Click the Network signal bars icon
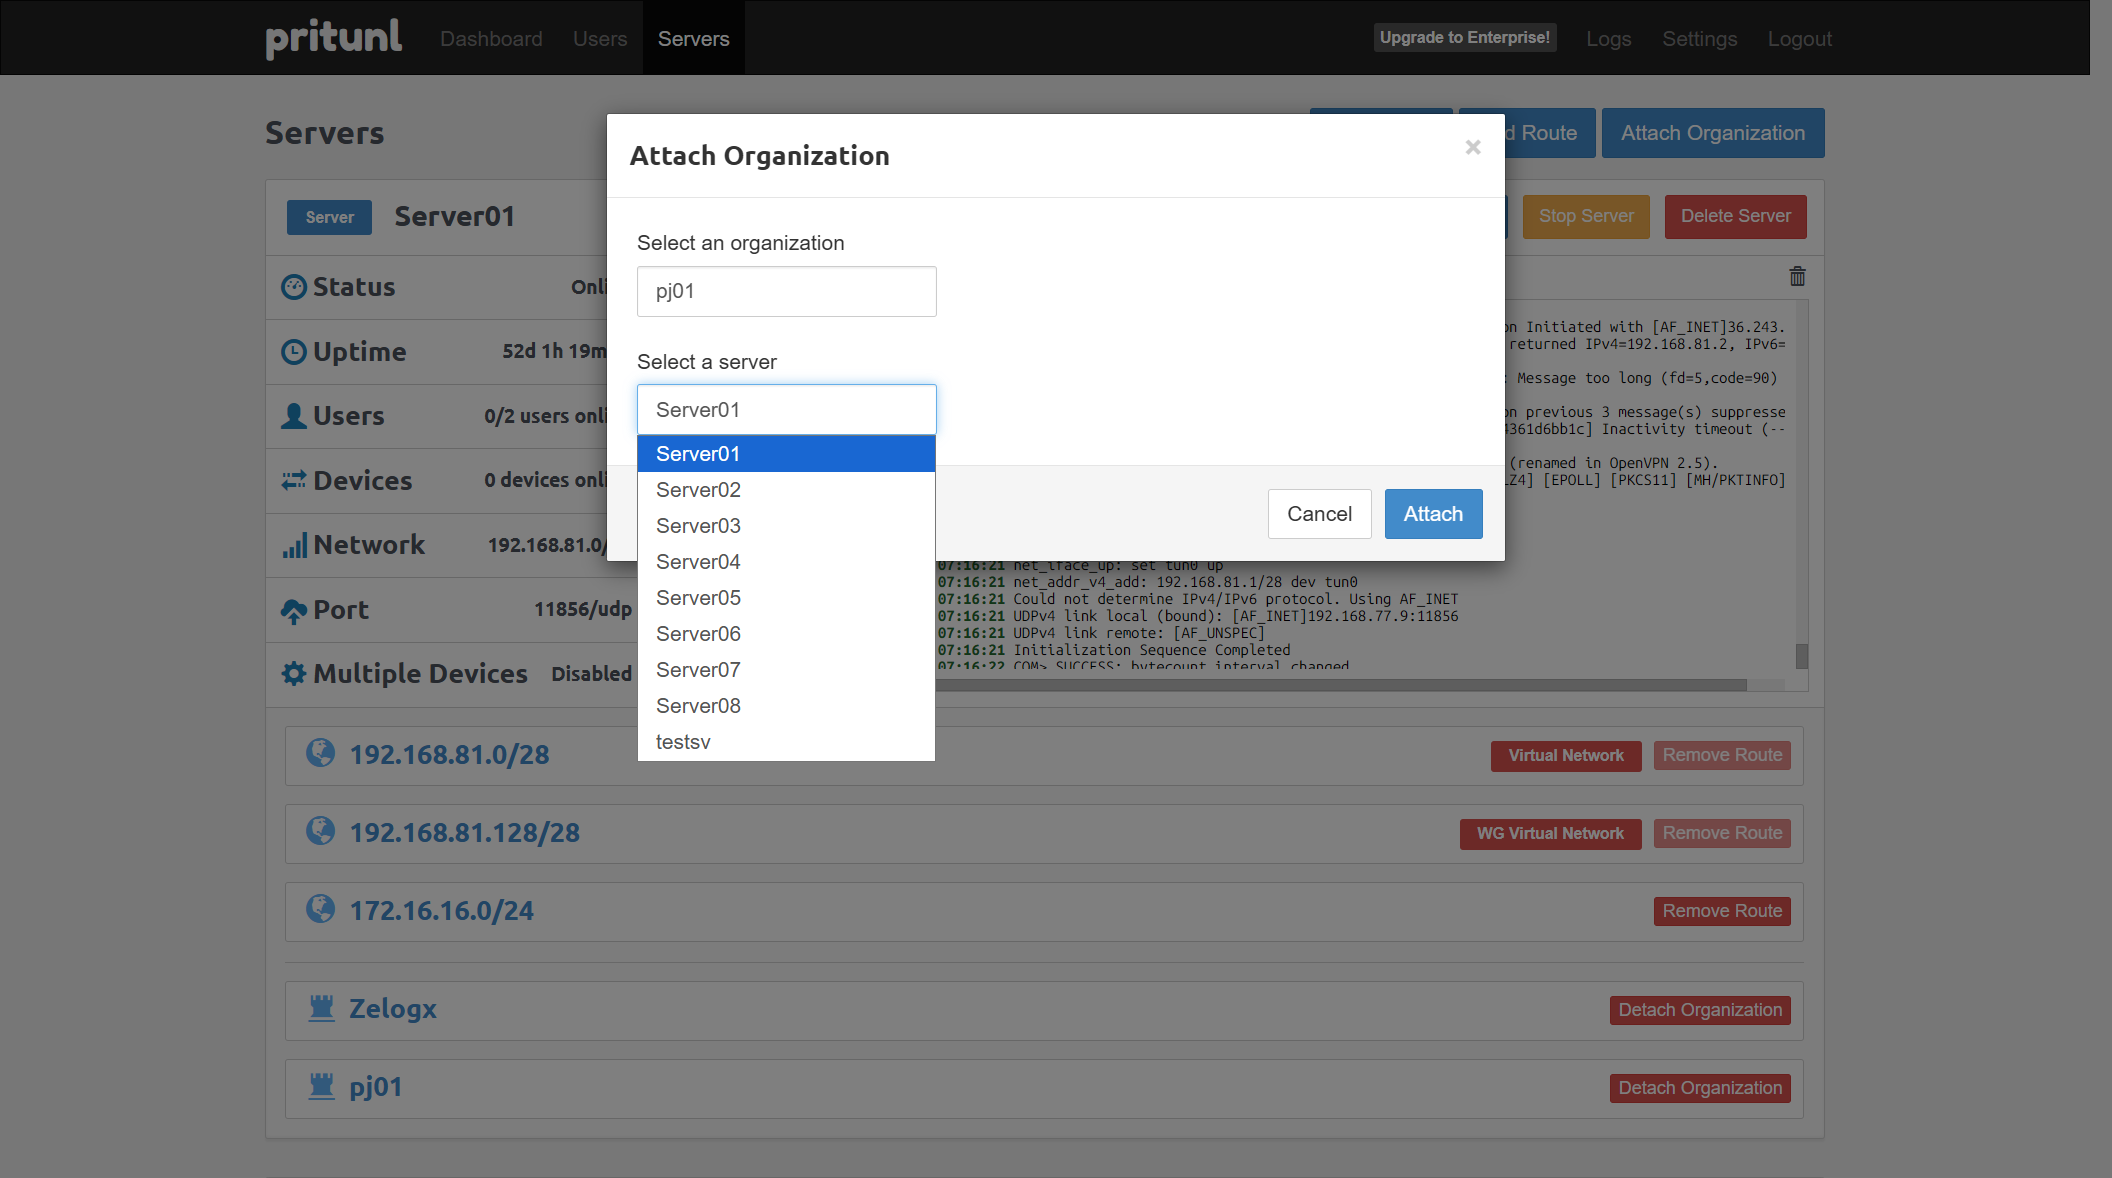 (294, 545)
